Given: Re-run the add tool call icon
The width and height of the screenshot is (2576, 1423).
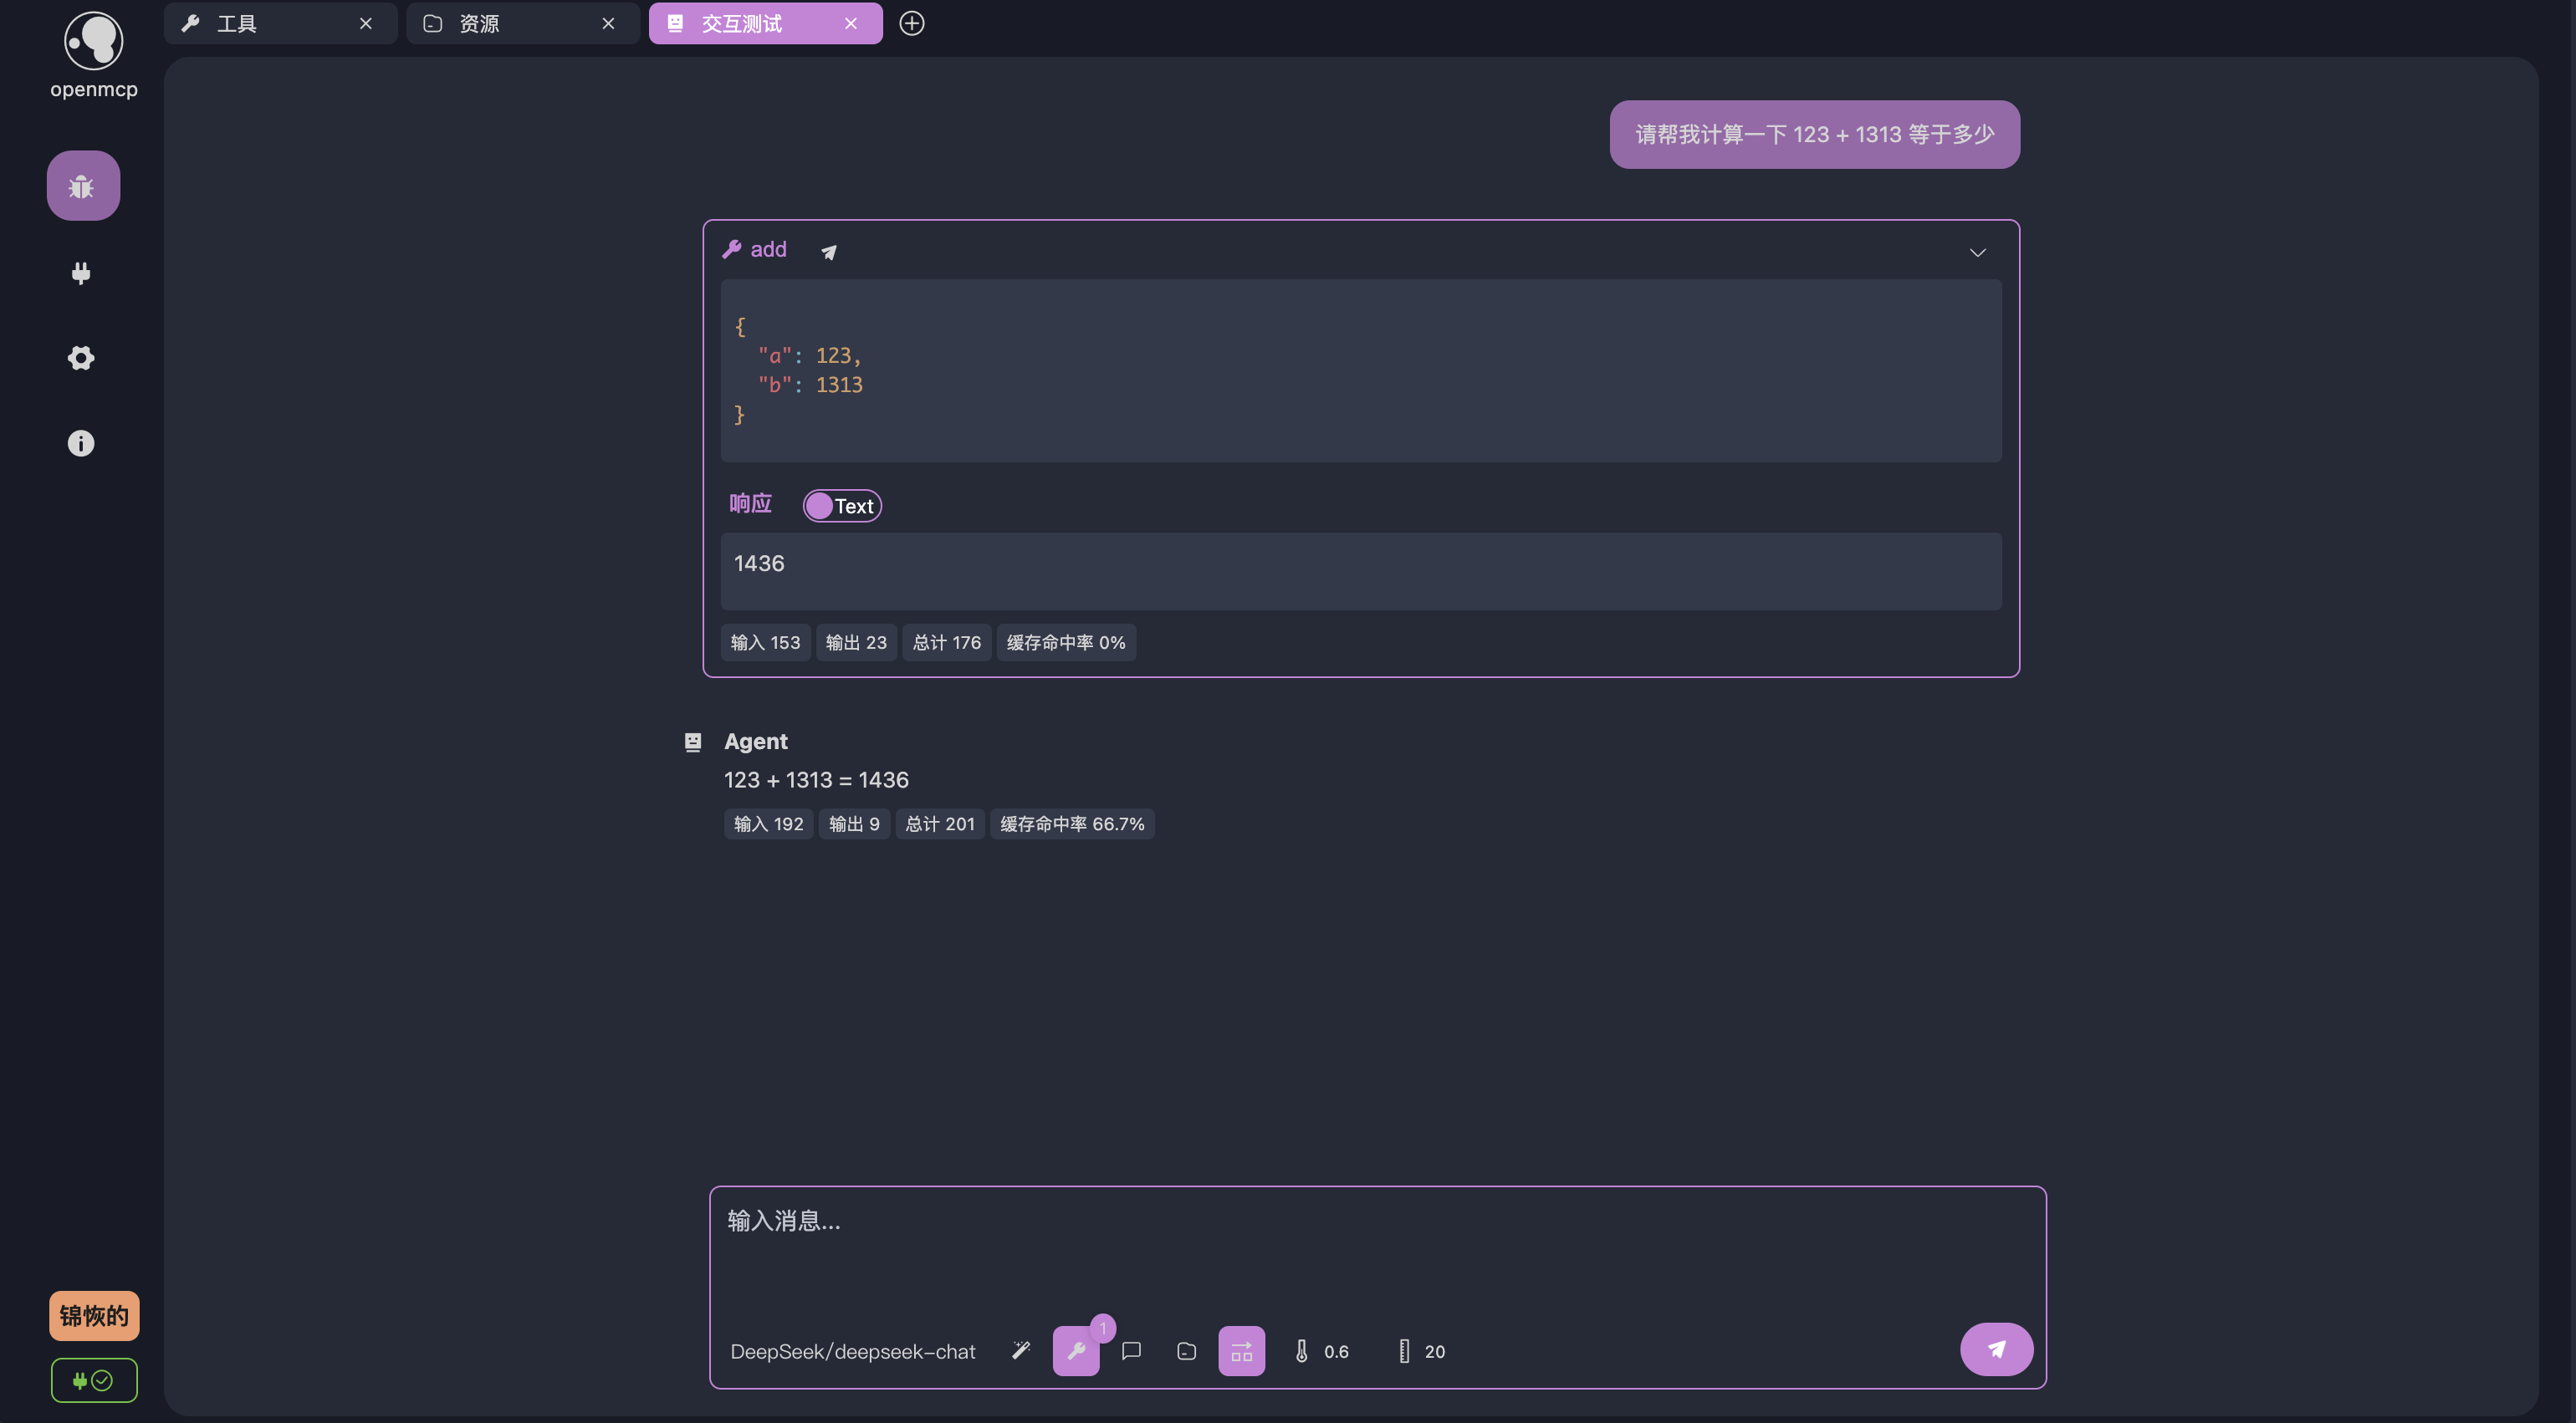Looking at the screenshot, I should click(x=829, y=252).
